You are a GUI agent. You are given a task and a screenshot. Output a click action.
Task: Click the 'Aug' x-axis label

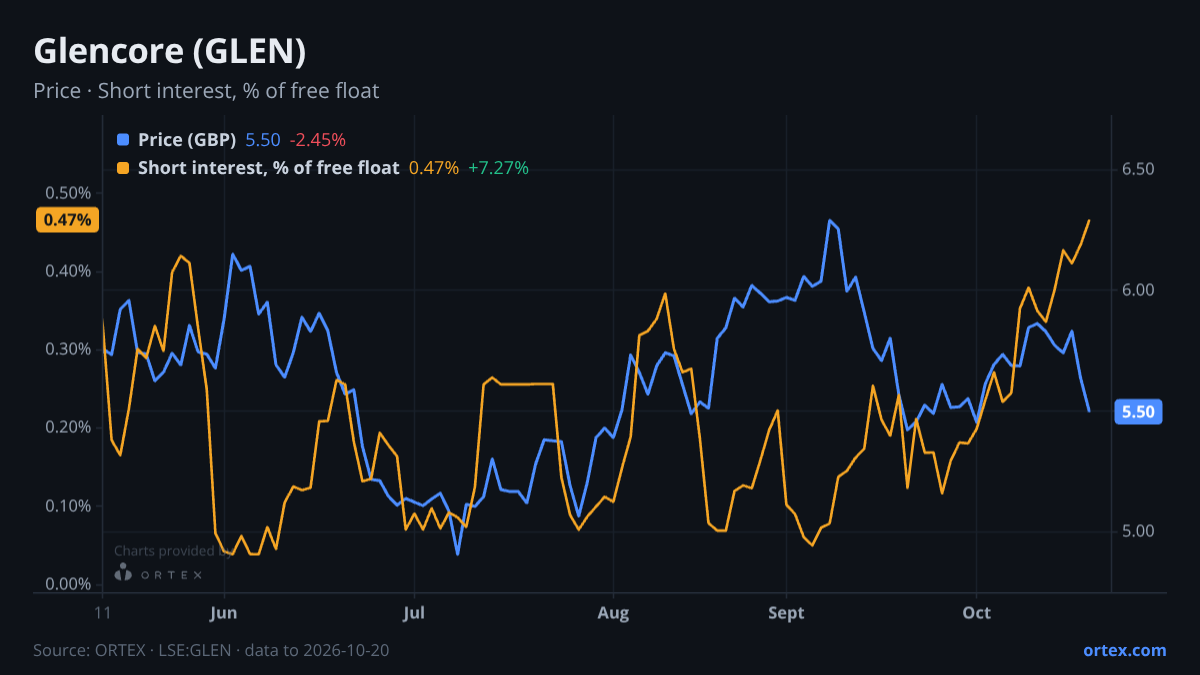(x=613, y=612)
